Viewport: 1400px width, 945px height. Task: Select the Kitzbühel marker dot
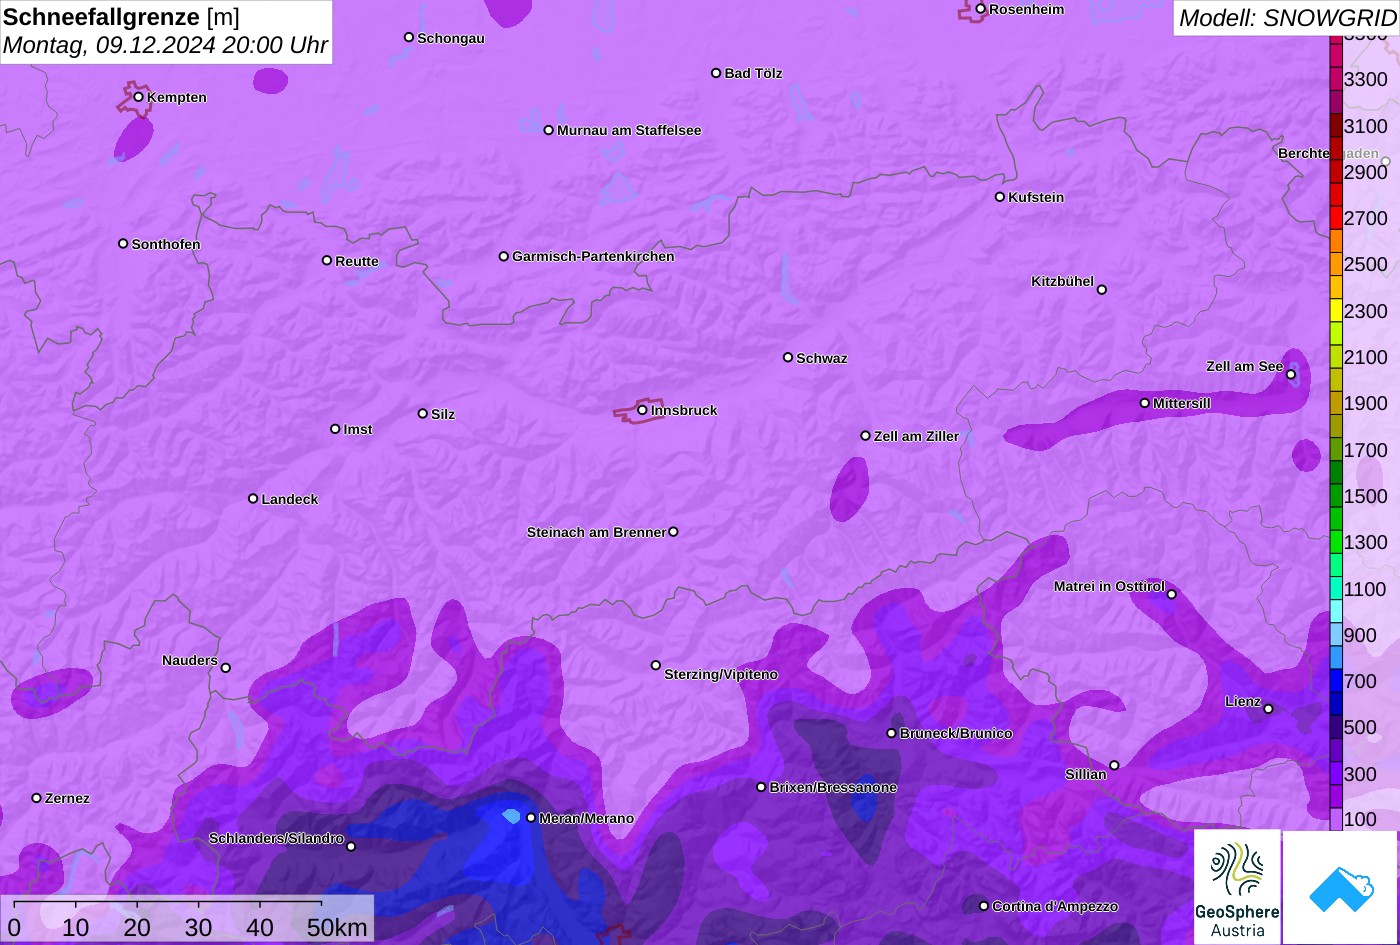1102,290
